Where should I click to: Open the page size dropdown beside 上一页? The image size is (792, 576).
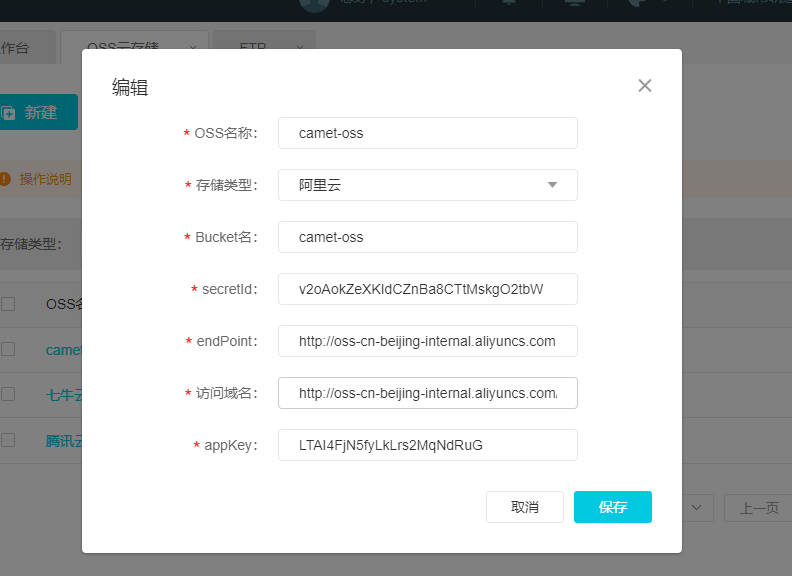pyautogui.click(x=697, y=508)
